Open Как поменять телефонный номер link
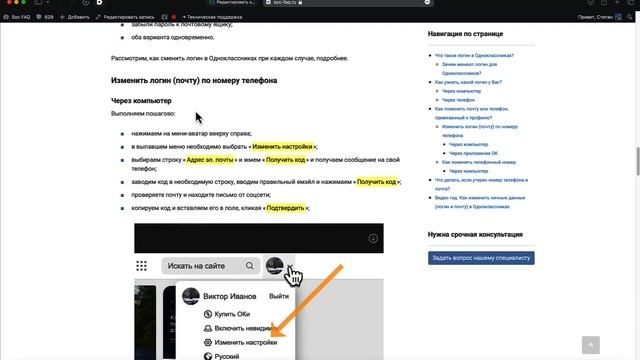The width and height of the screenshot is (640, 360). click(x=479, y=162)
